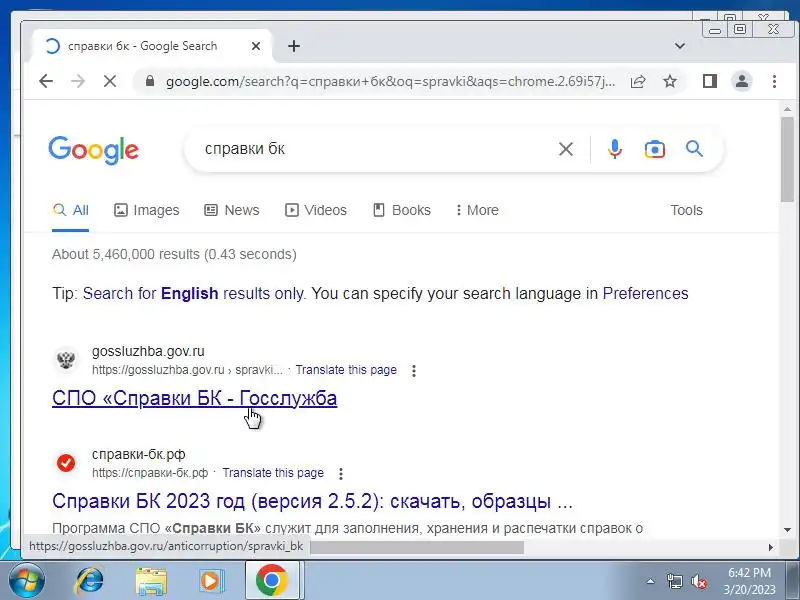Search by image with camera icon

tap(655, 149)
